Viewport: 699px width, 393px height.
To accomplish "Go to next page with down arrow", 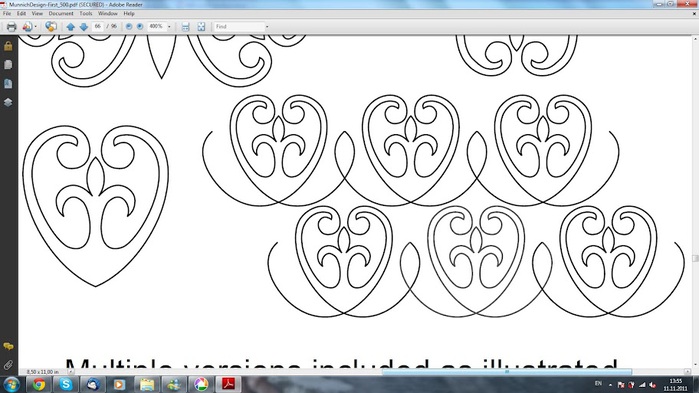I will (83, 27).
